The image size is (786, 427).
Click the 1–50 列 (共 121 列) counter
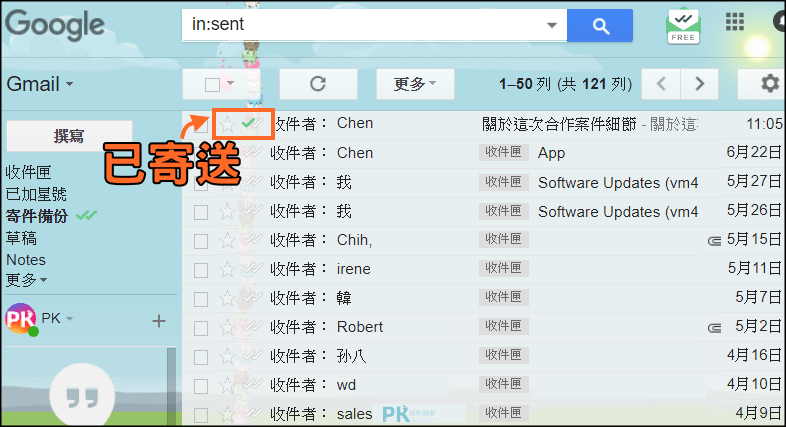click(565, 84)
